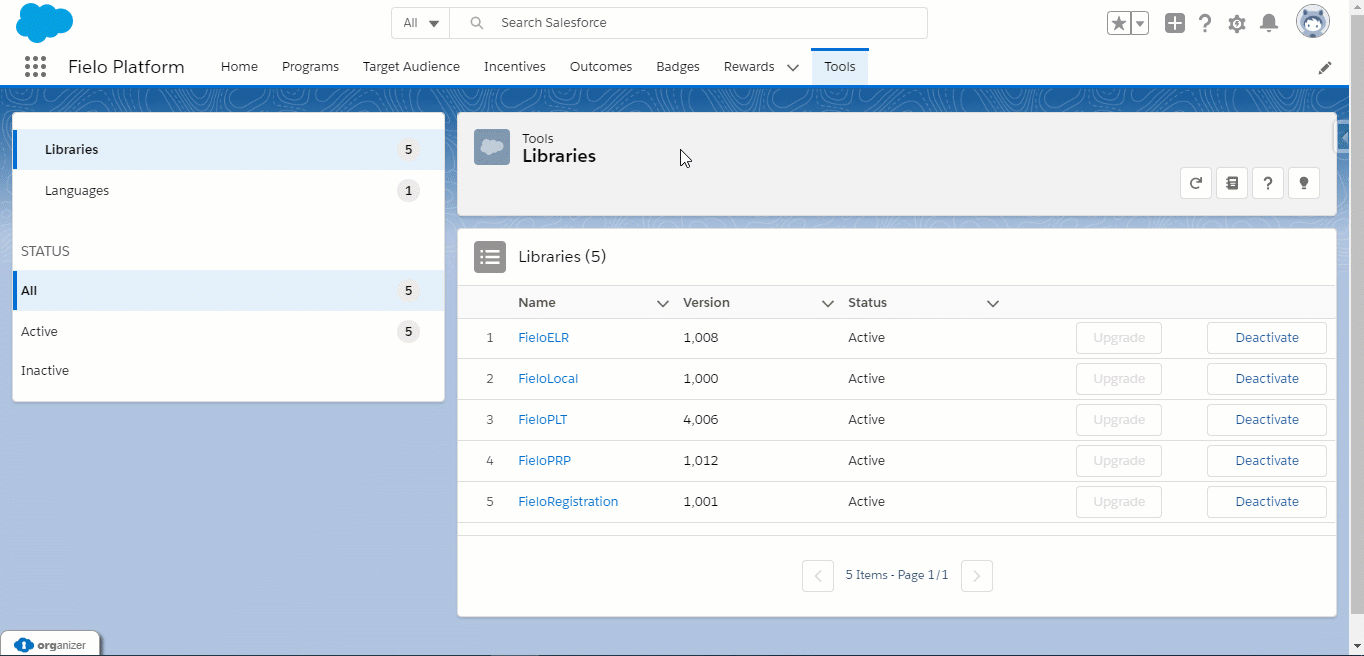The width and height of the screenshot is (1364, 656).
Task: Click in the Search Salesforce field
Action: click(689, 23)
